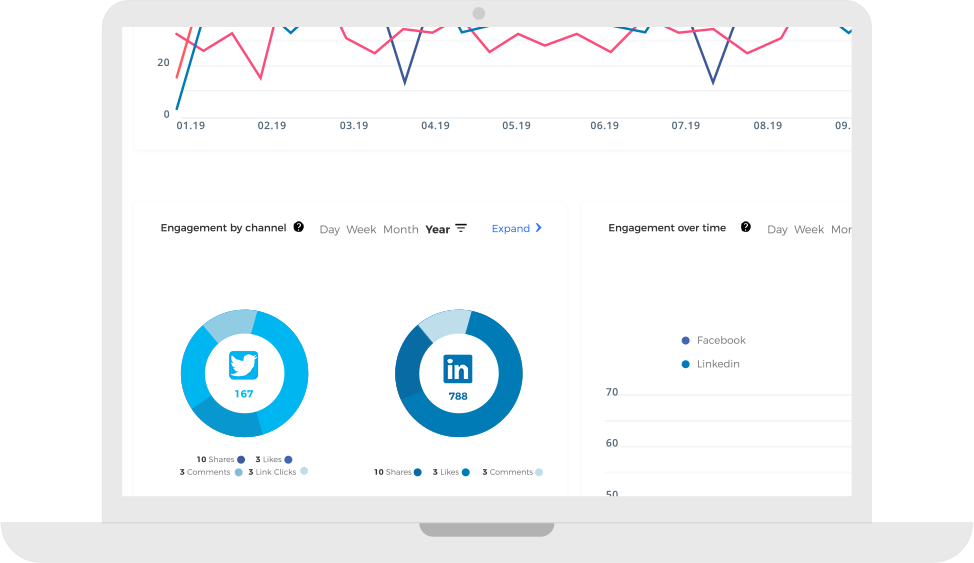Viewport: 974px width, 563px height.
Task: Click the Twitter Shares legend dot
Action: [x=241, y=460]
